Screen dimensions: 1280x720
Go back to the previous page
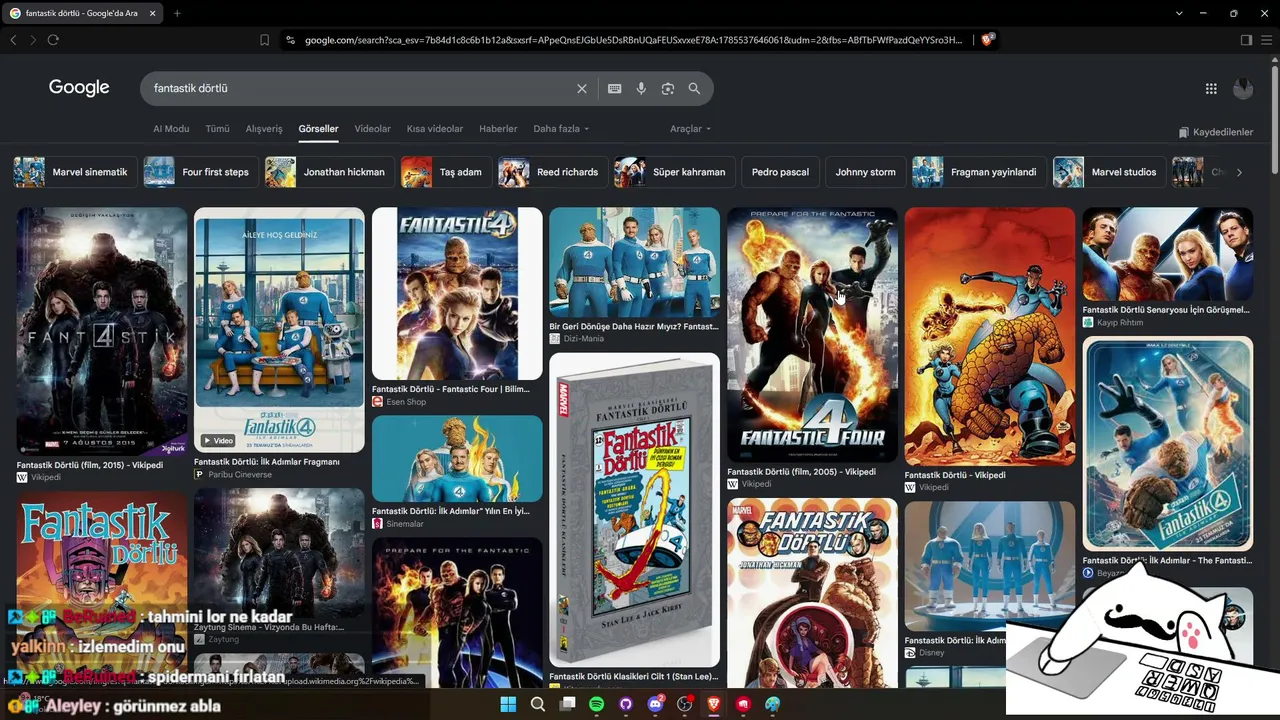coord(13,40)
